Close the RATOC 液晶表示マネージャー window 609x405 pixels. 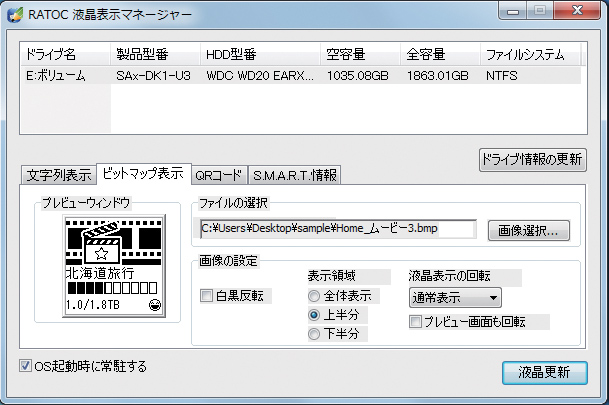[578, 11]
